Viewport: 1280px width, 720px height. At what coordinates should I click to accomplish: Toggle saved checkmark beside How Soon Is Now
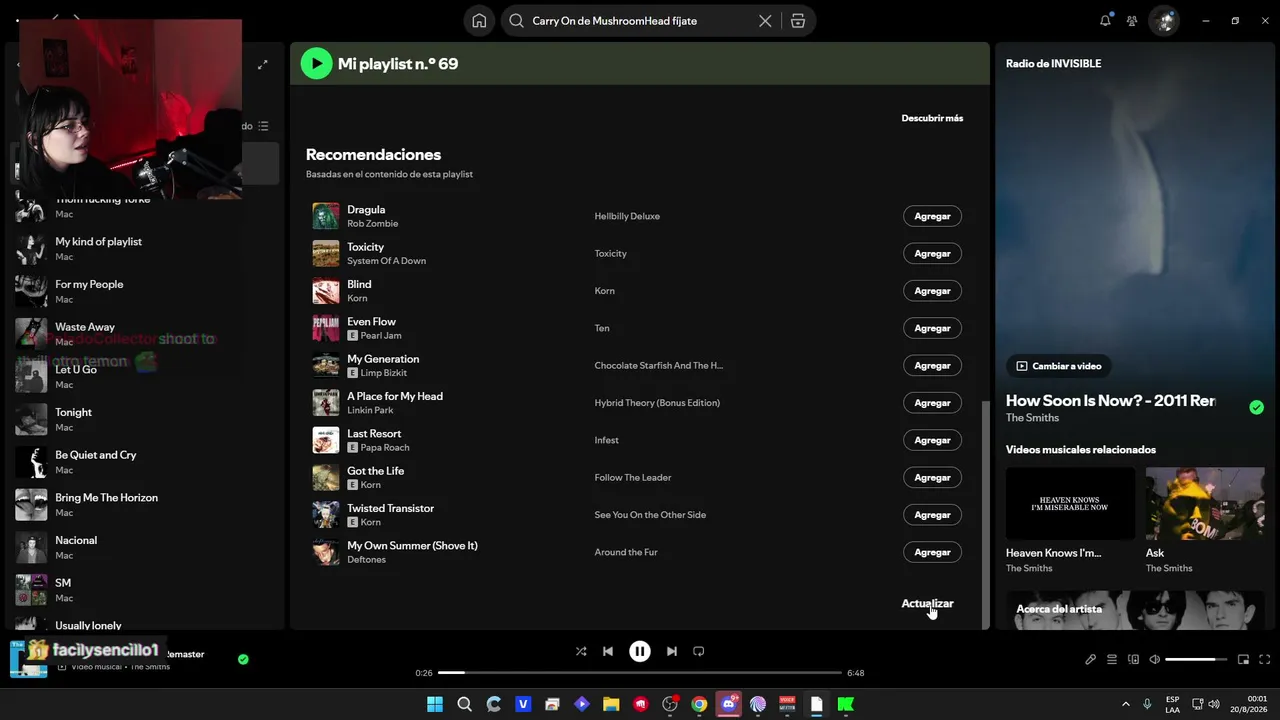(x=1256, y=407)
